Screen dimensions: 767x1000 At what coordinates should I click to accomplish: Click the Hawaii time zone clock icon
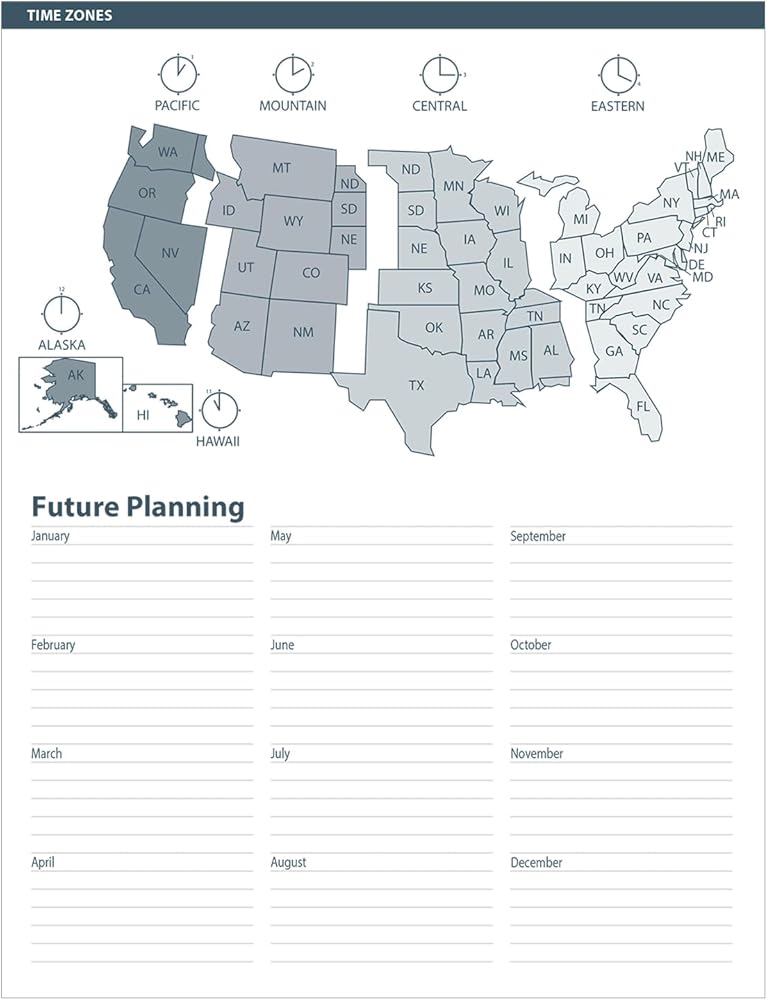219,410
